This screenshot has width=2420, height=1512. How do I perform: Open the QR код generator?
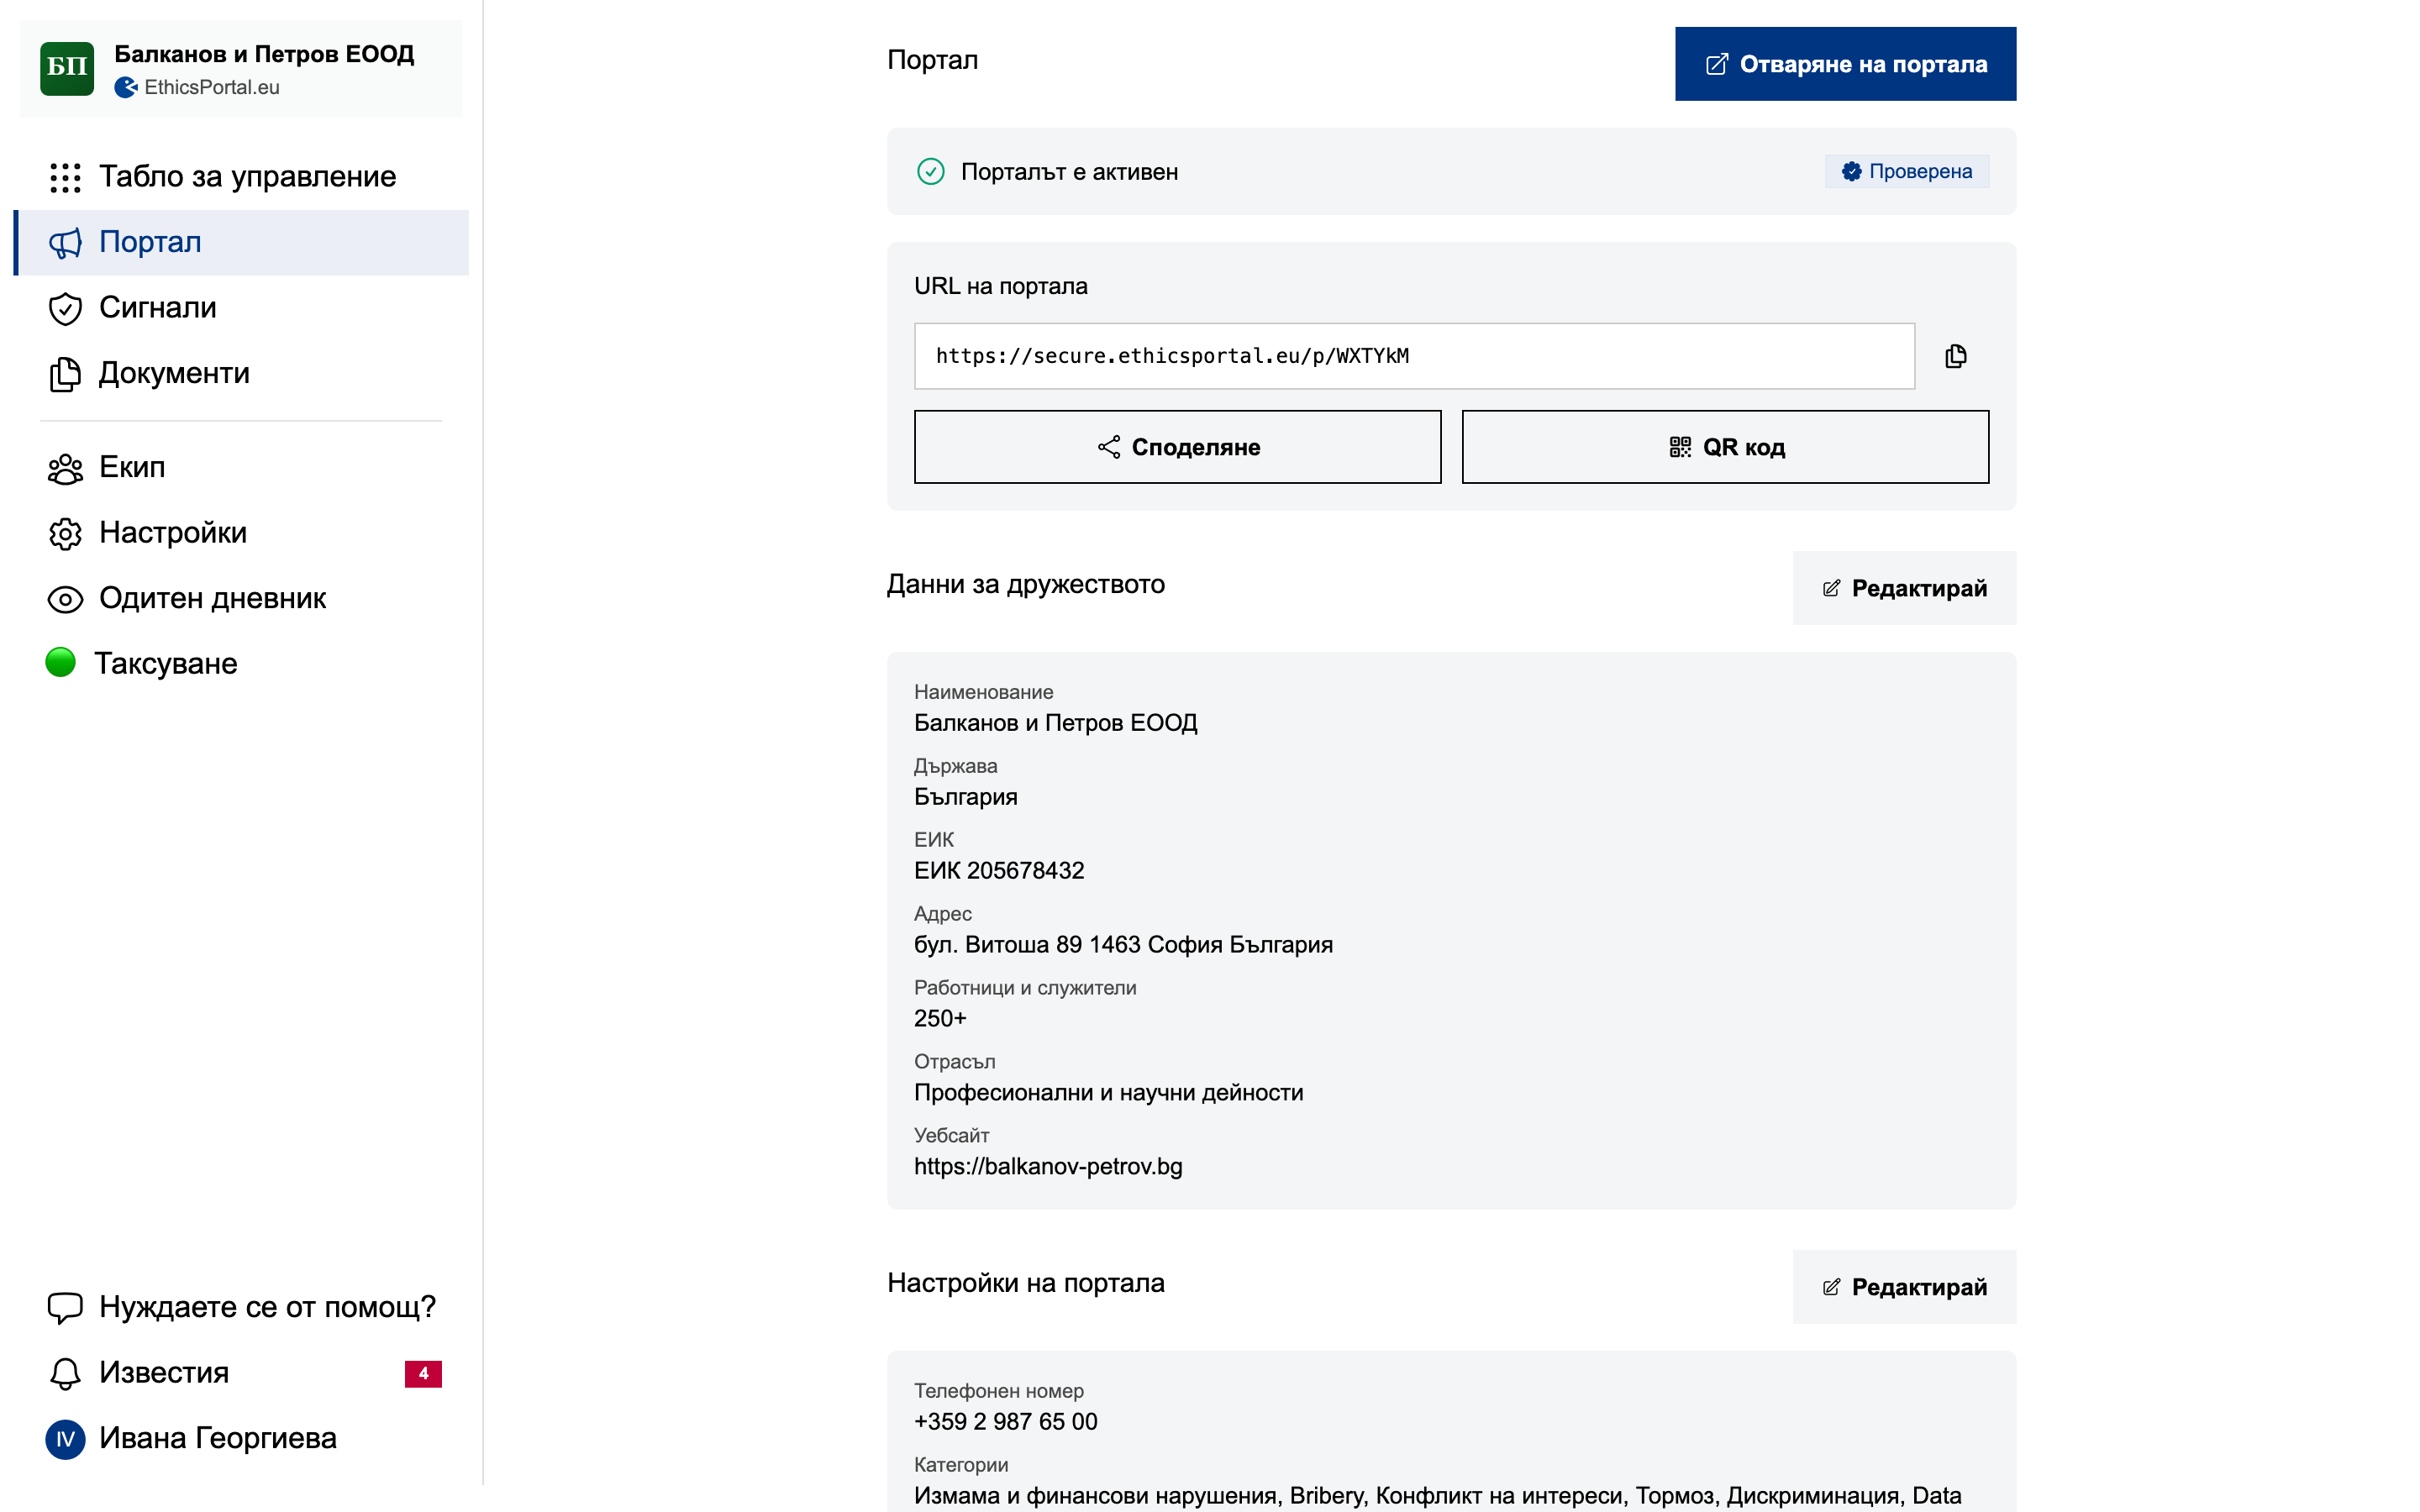(x=1723, y=447)
